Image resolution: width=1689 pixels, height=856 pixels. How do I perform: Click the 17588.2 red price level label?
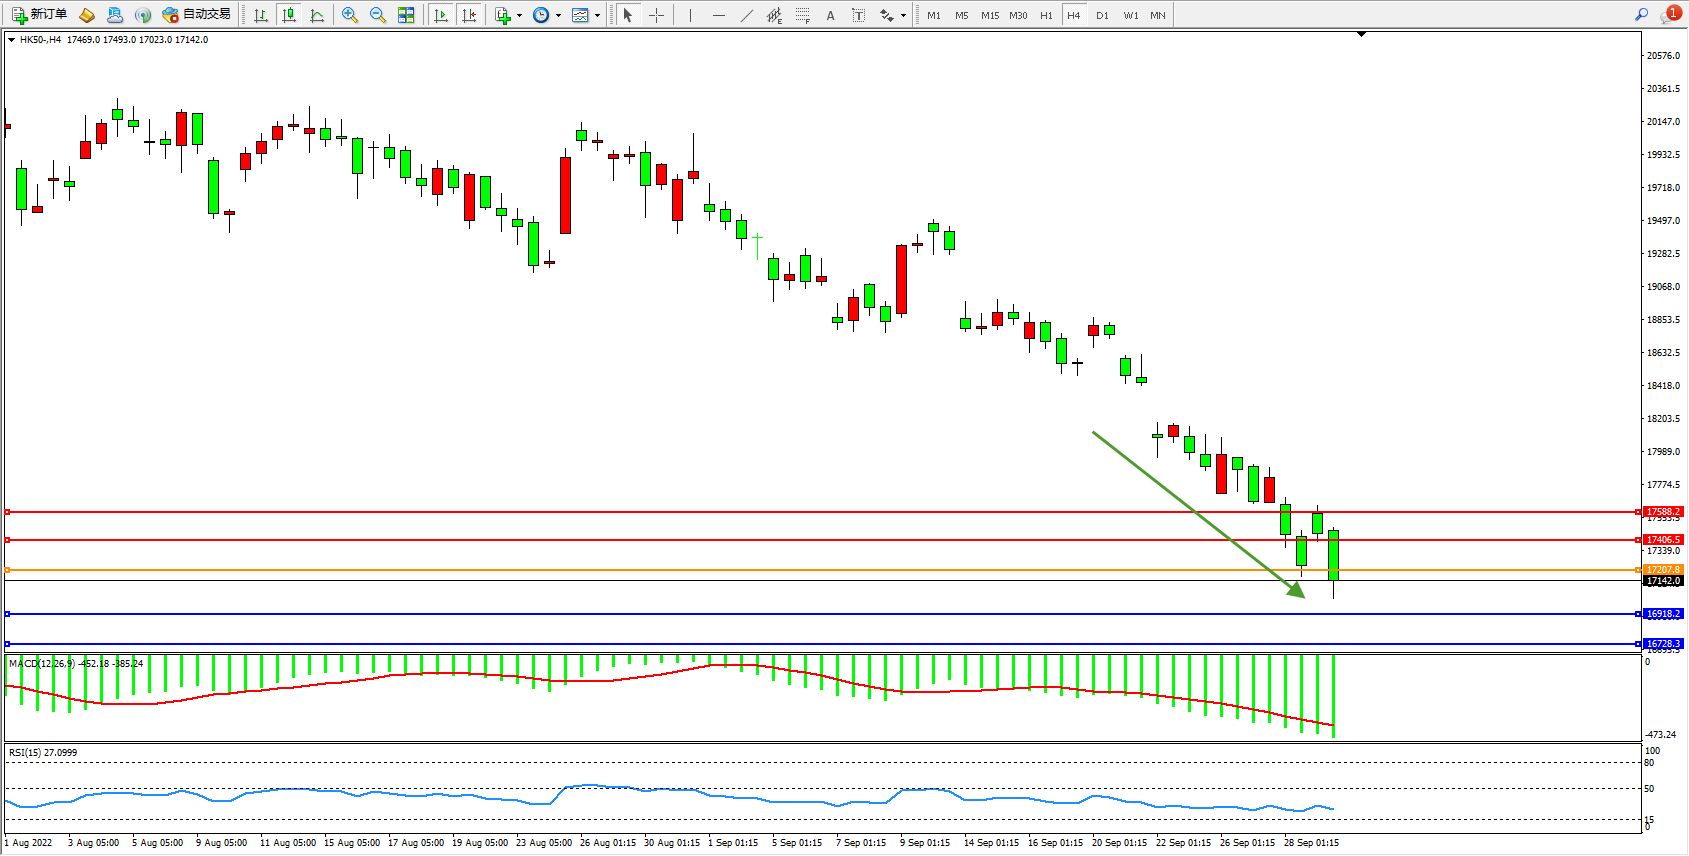[x=1664, y=512]
